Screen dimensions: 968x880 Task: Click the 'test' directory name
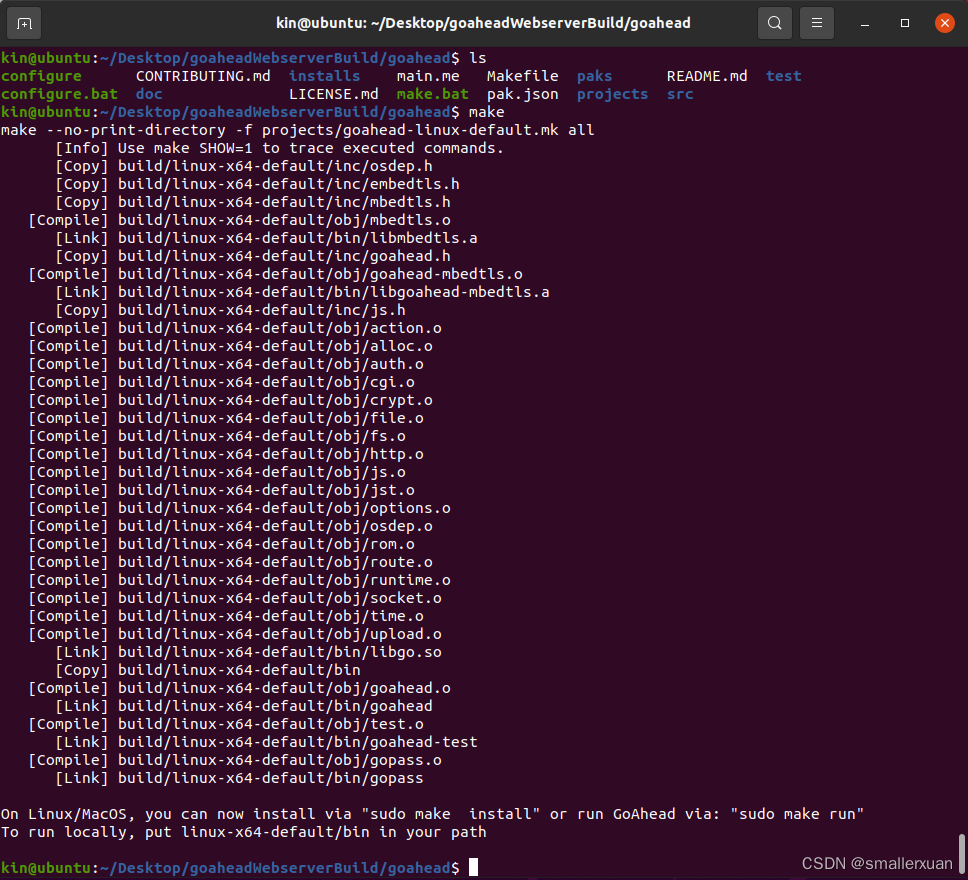(x=783, y=76)
